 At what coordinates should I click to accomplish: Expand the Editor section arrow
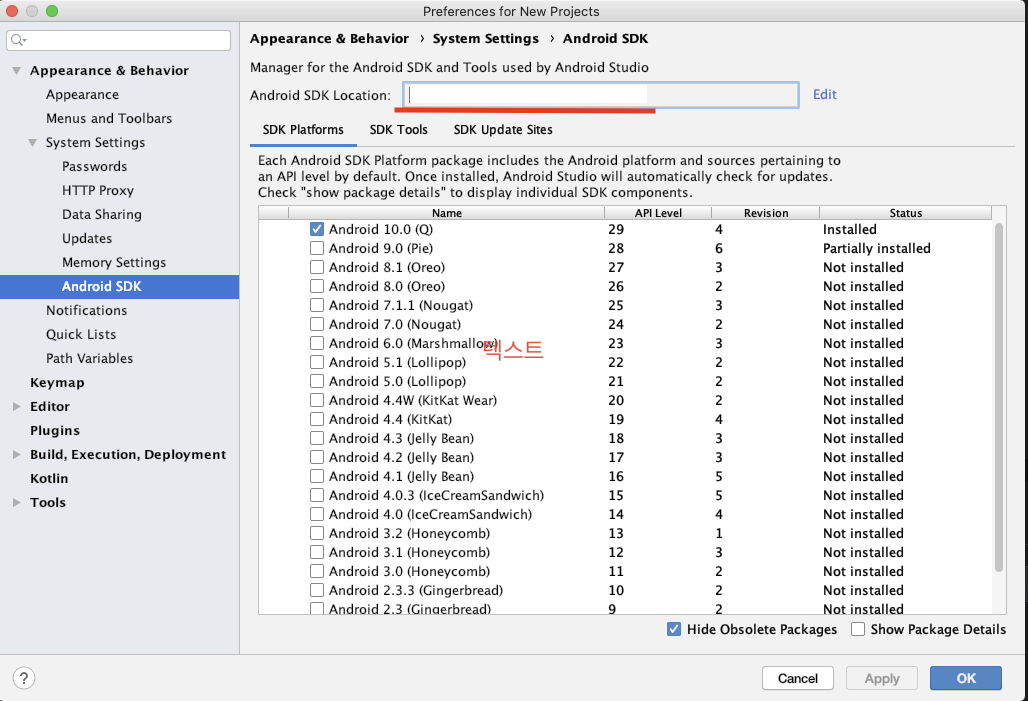[16, 407]
